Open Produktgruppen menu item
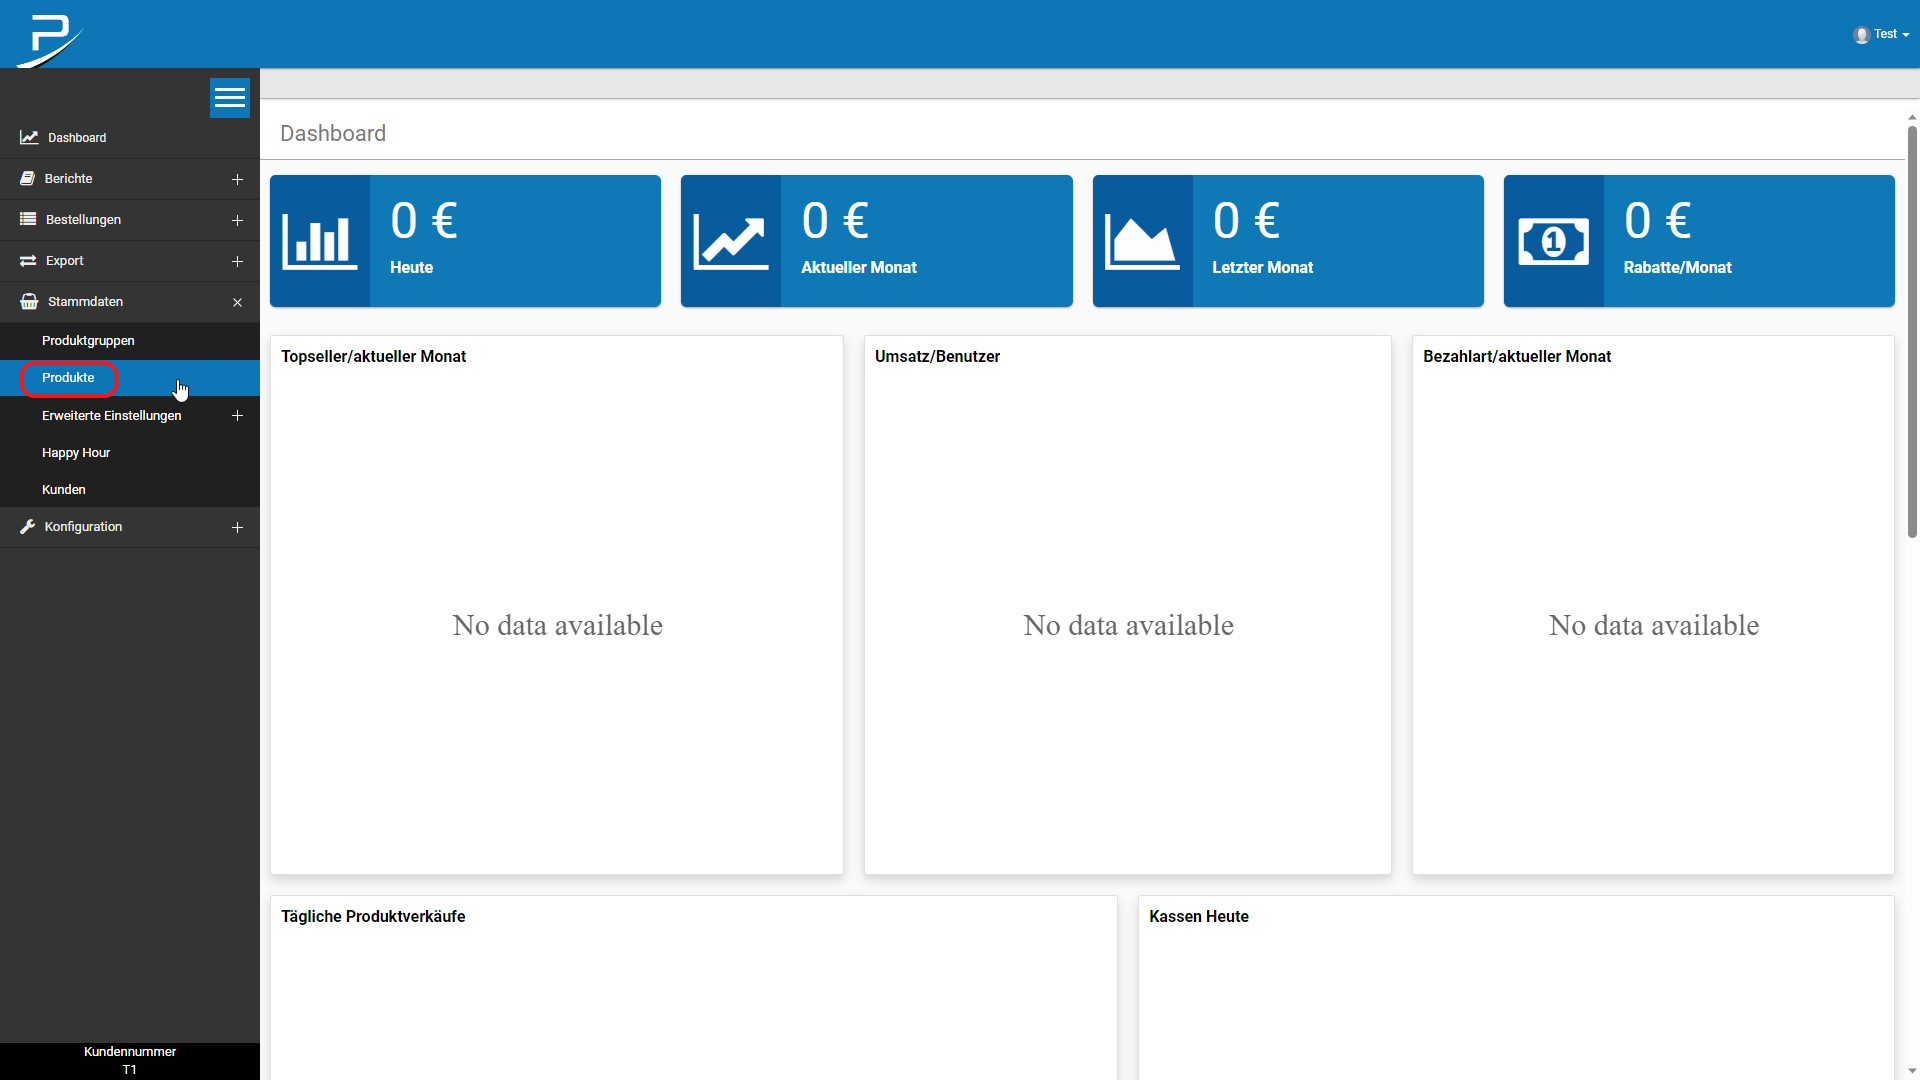 pyautogui.click(x=88, y=341)
